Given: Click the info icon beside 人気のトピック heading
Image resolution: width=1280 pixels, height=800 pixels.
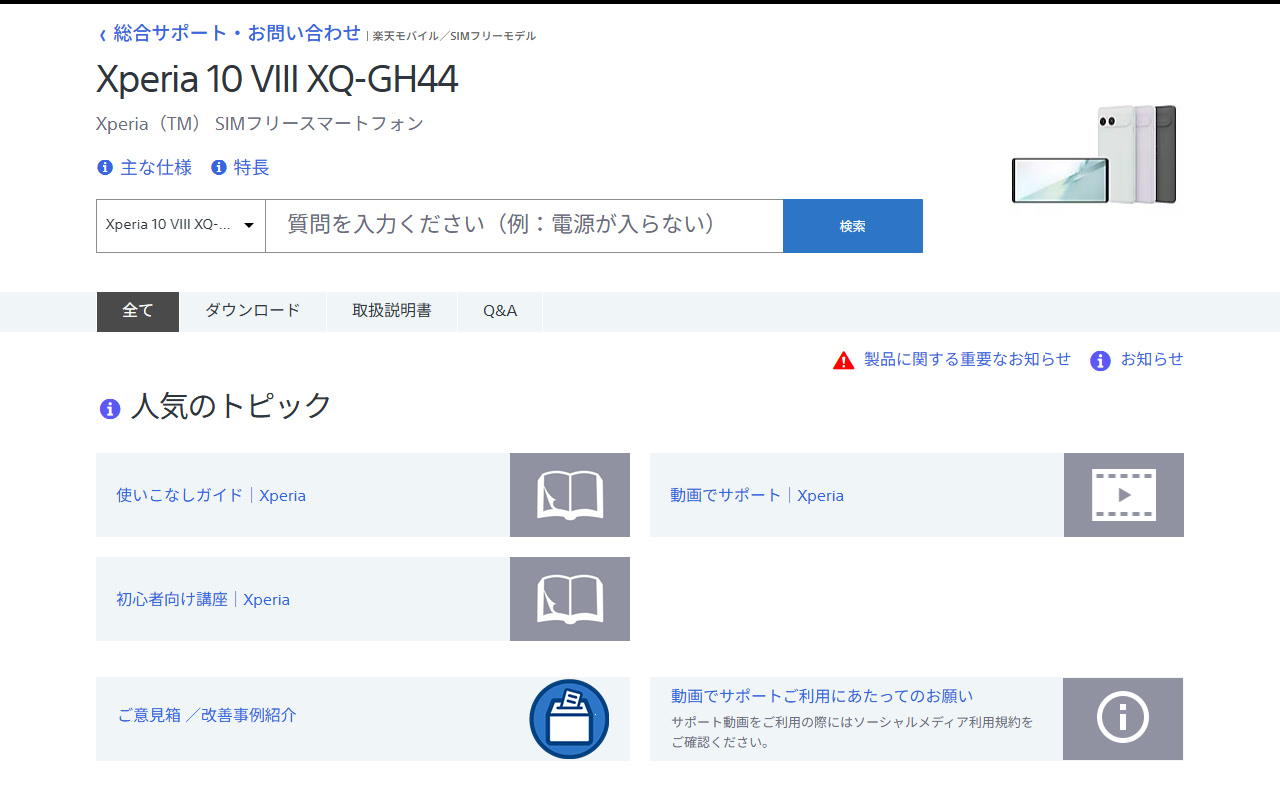Looking at the screenshot, I should click(110, 408).
